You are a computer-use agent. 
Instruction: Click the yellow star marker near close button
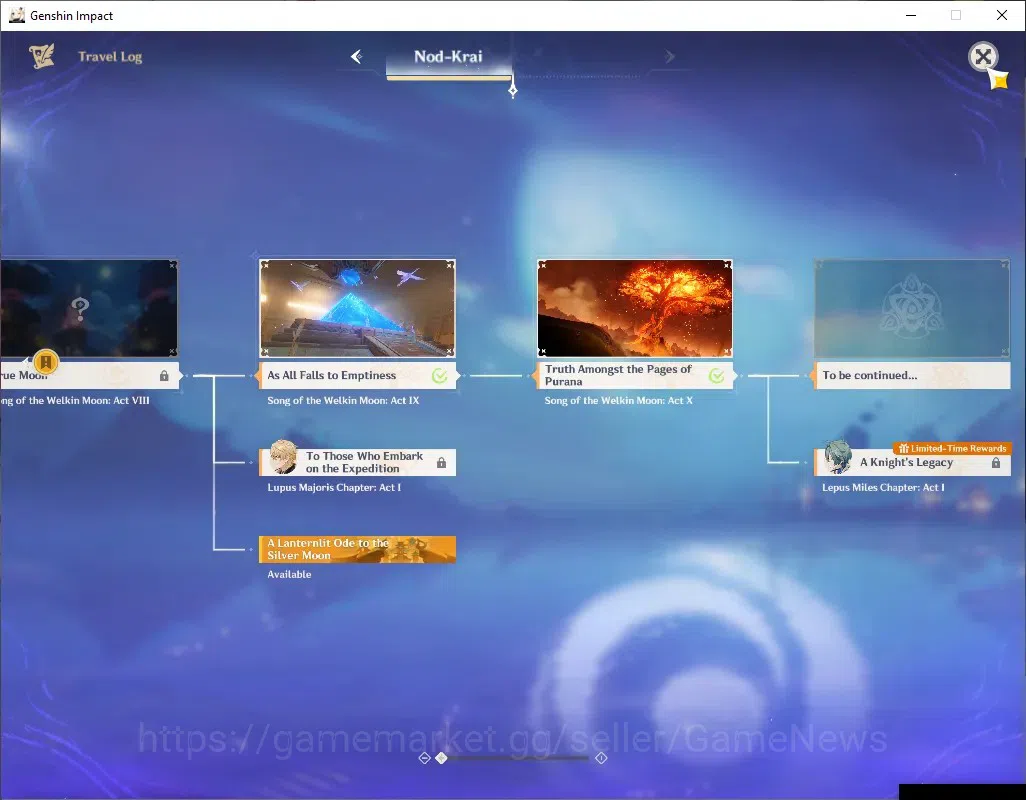pos(999,80)
